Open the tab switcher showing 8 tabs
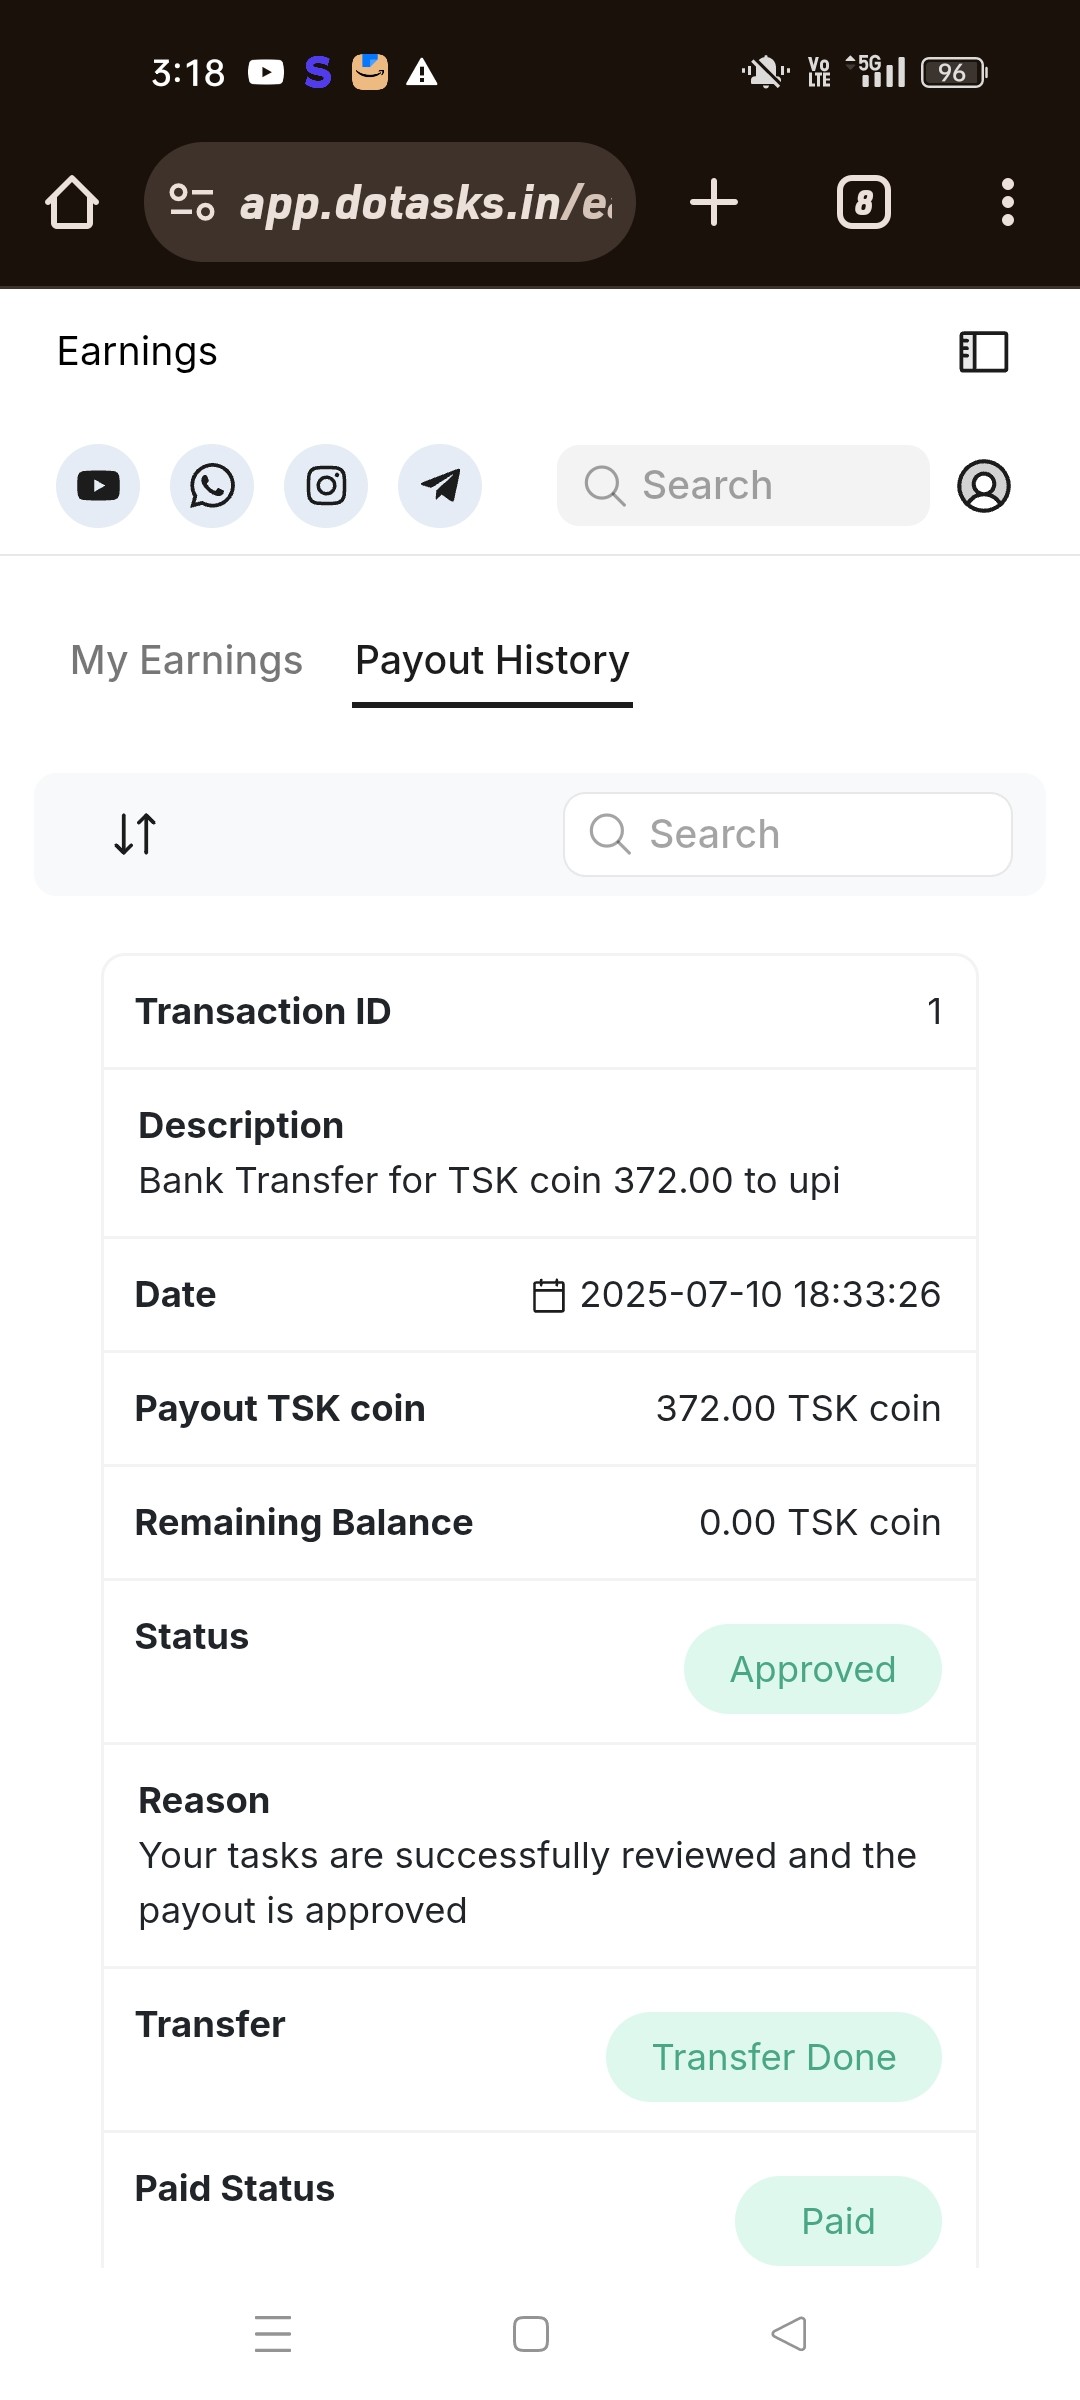The height and width of the screenshot is (2400, 1080). 864,203
